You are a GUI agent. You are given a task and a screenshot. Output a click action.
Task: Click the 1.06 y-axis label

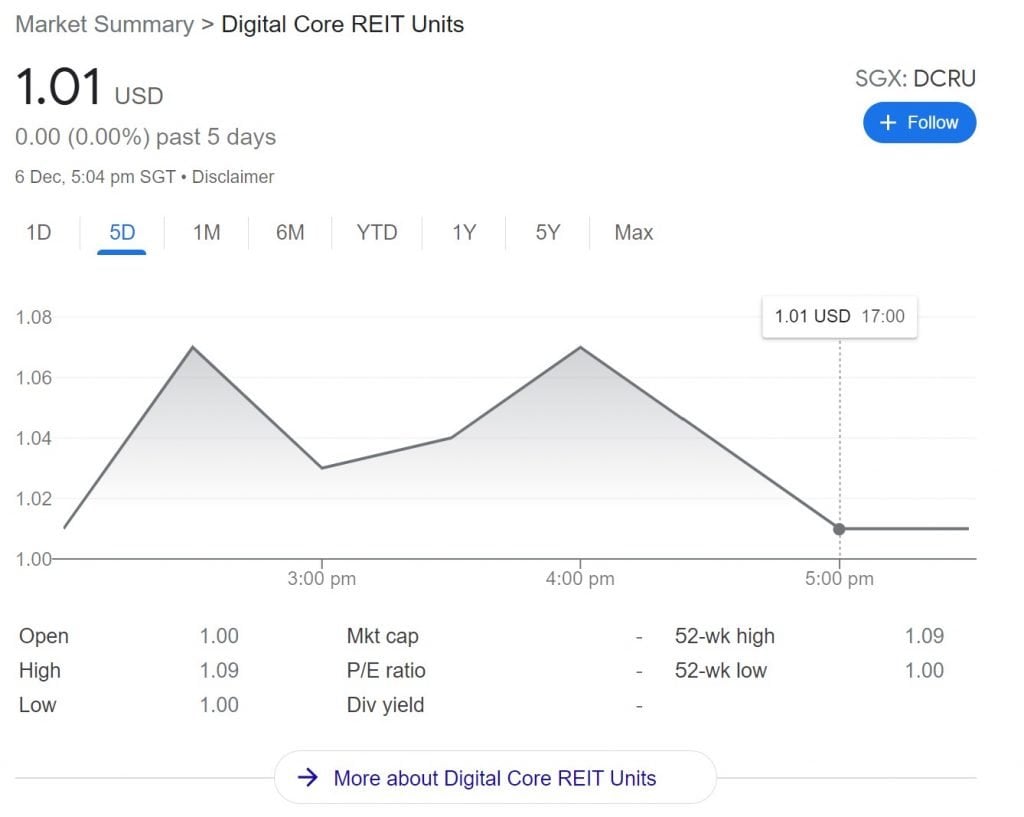pyautogui.click(x=34, y=377)
